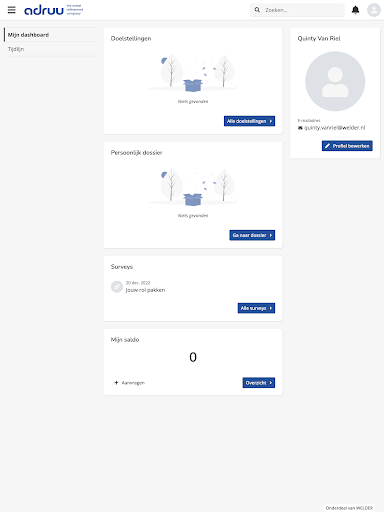Open notifications bell icon
Image resolution: width=384 pixels, height=512 pixels.
356,10
